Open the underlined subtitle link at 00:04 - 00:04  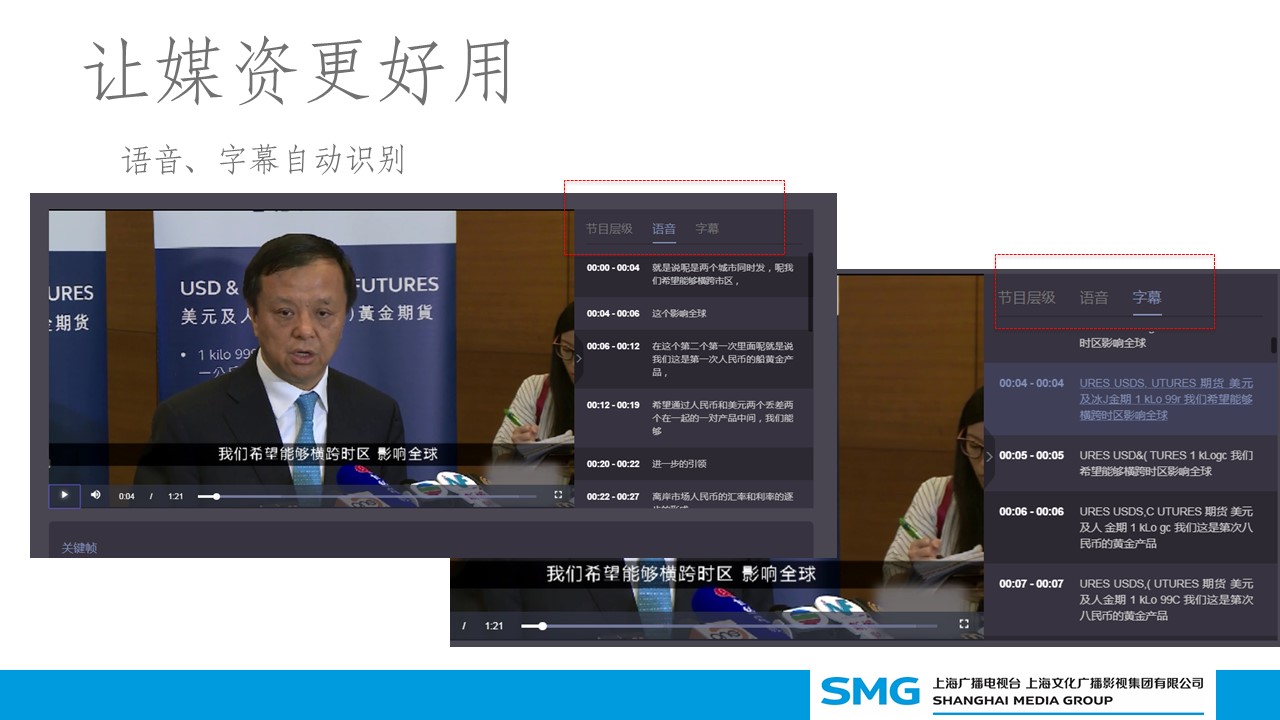(1166, 399)
